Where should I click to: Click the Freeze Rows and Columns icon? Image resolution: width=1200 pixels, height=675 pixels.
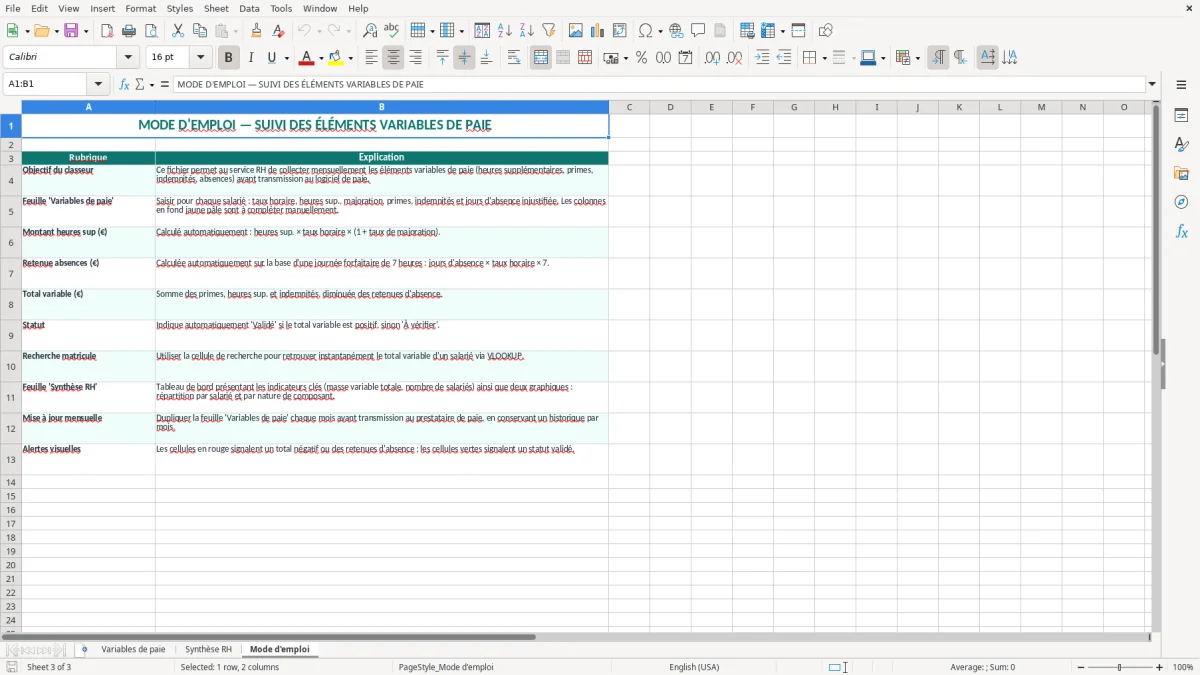(768, 31)
